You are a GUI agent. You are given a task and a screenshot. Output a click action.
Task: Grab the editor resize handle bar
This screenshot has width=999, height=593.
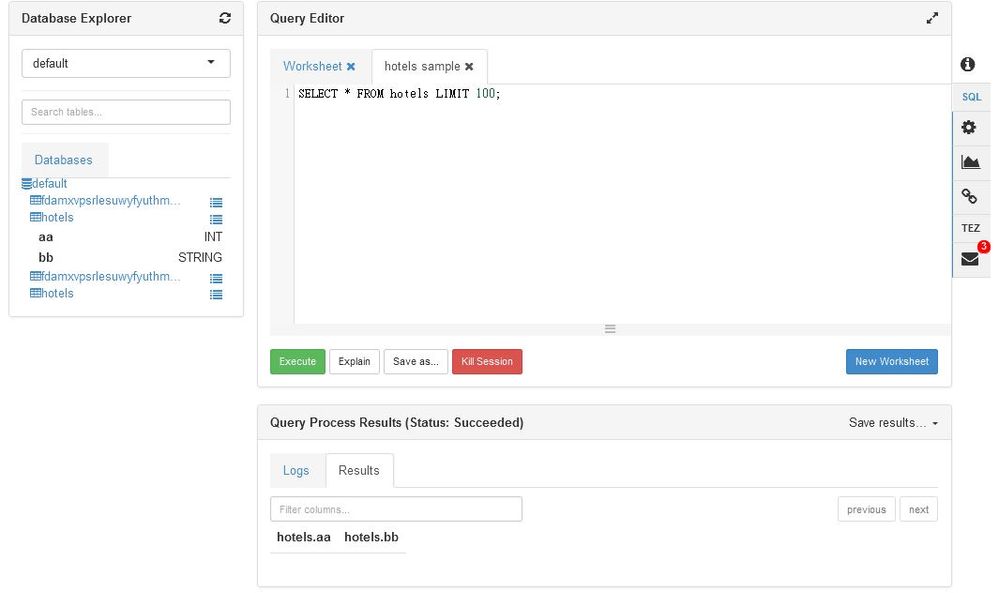point(610,329)
